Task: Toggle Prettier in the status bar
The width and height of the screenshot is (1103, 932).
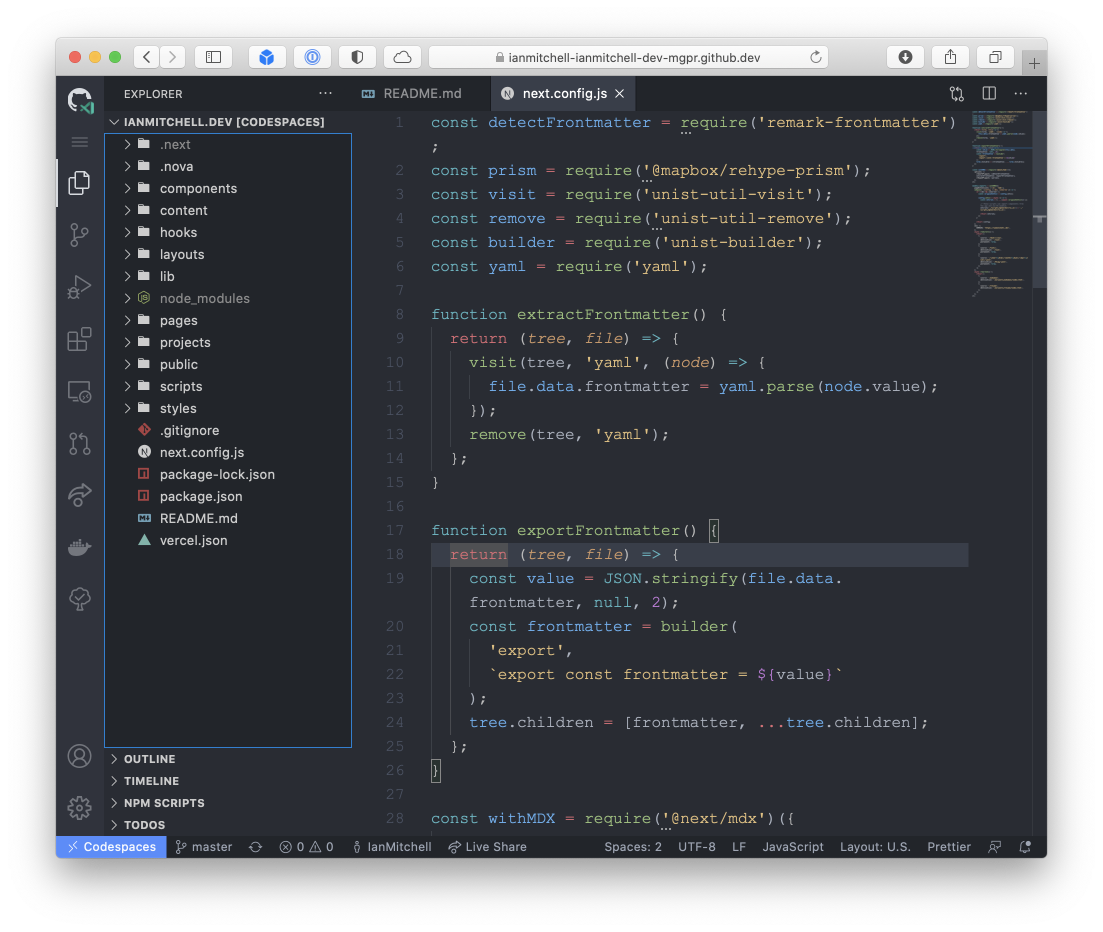Action: [948, 847]
